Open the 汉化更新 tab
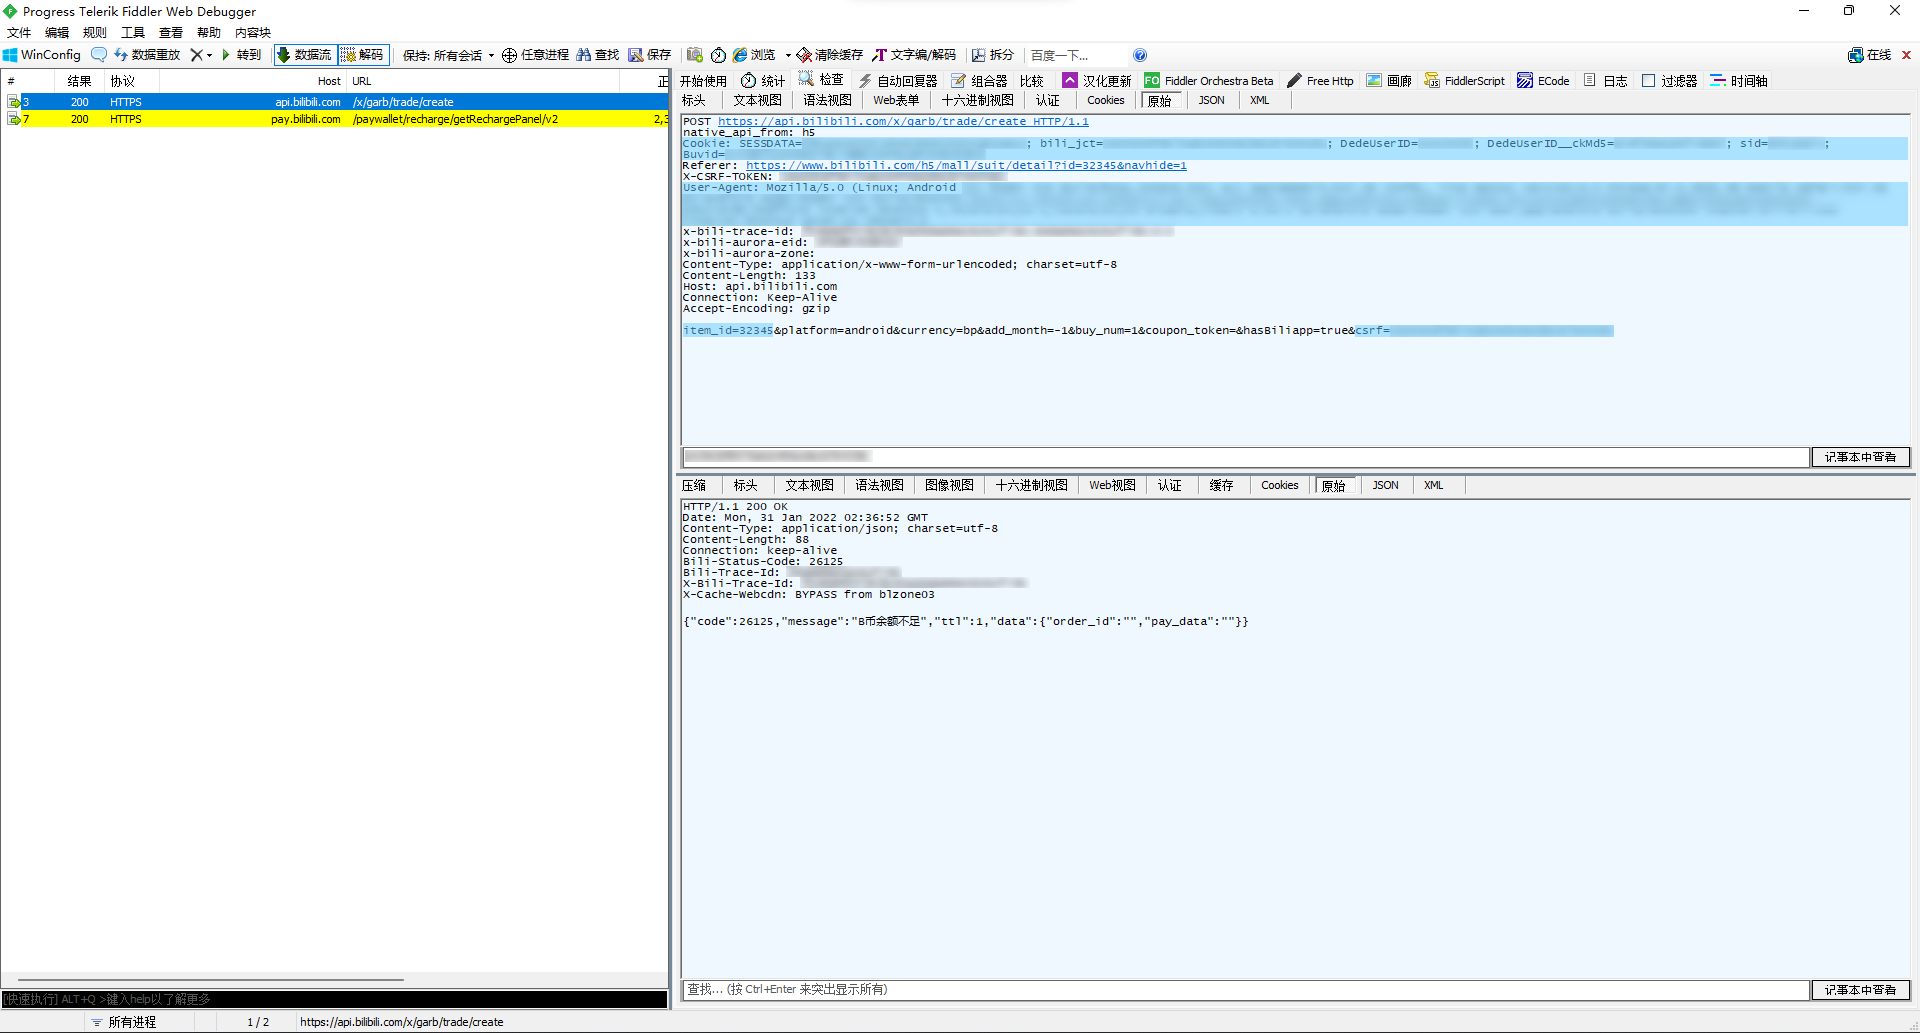The width and height of the screenshot is (1920, 1033). (1097, 81)
